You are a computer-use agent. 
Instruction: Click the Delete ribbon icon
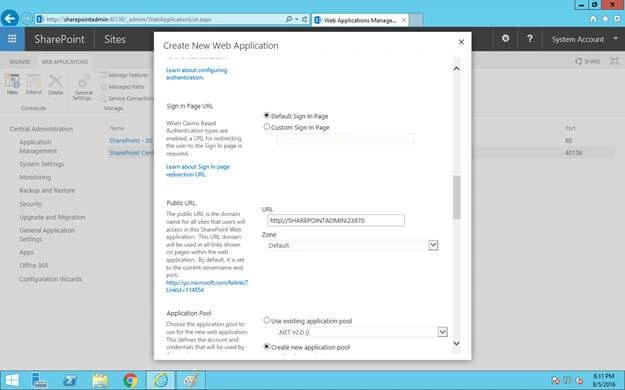tap(55, 84)
